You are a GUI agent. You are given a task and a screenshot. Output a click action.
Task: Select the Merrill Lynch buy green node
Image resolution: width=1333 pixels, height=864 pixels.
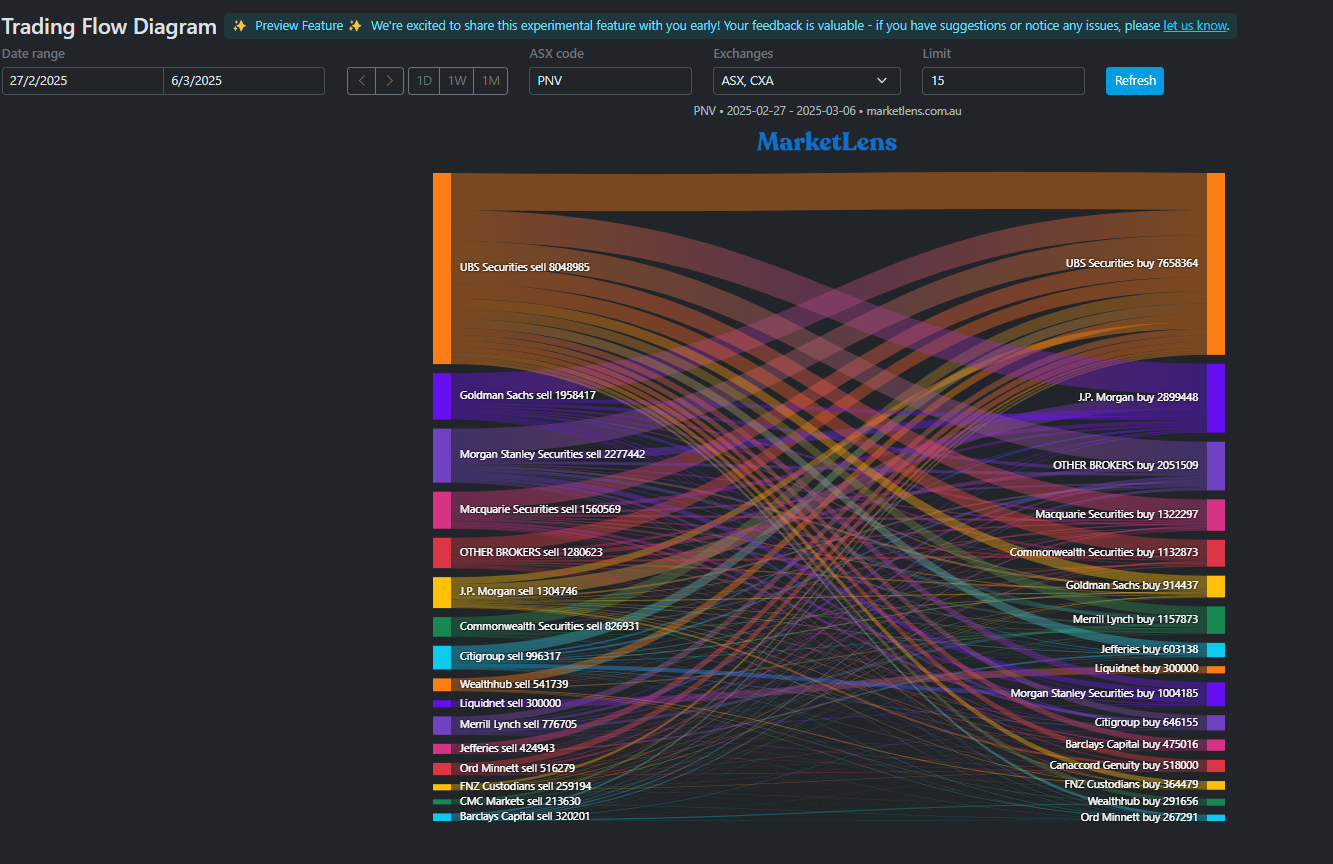pyautogui.click(x=1216, y=620)
